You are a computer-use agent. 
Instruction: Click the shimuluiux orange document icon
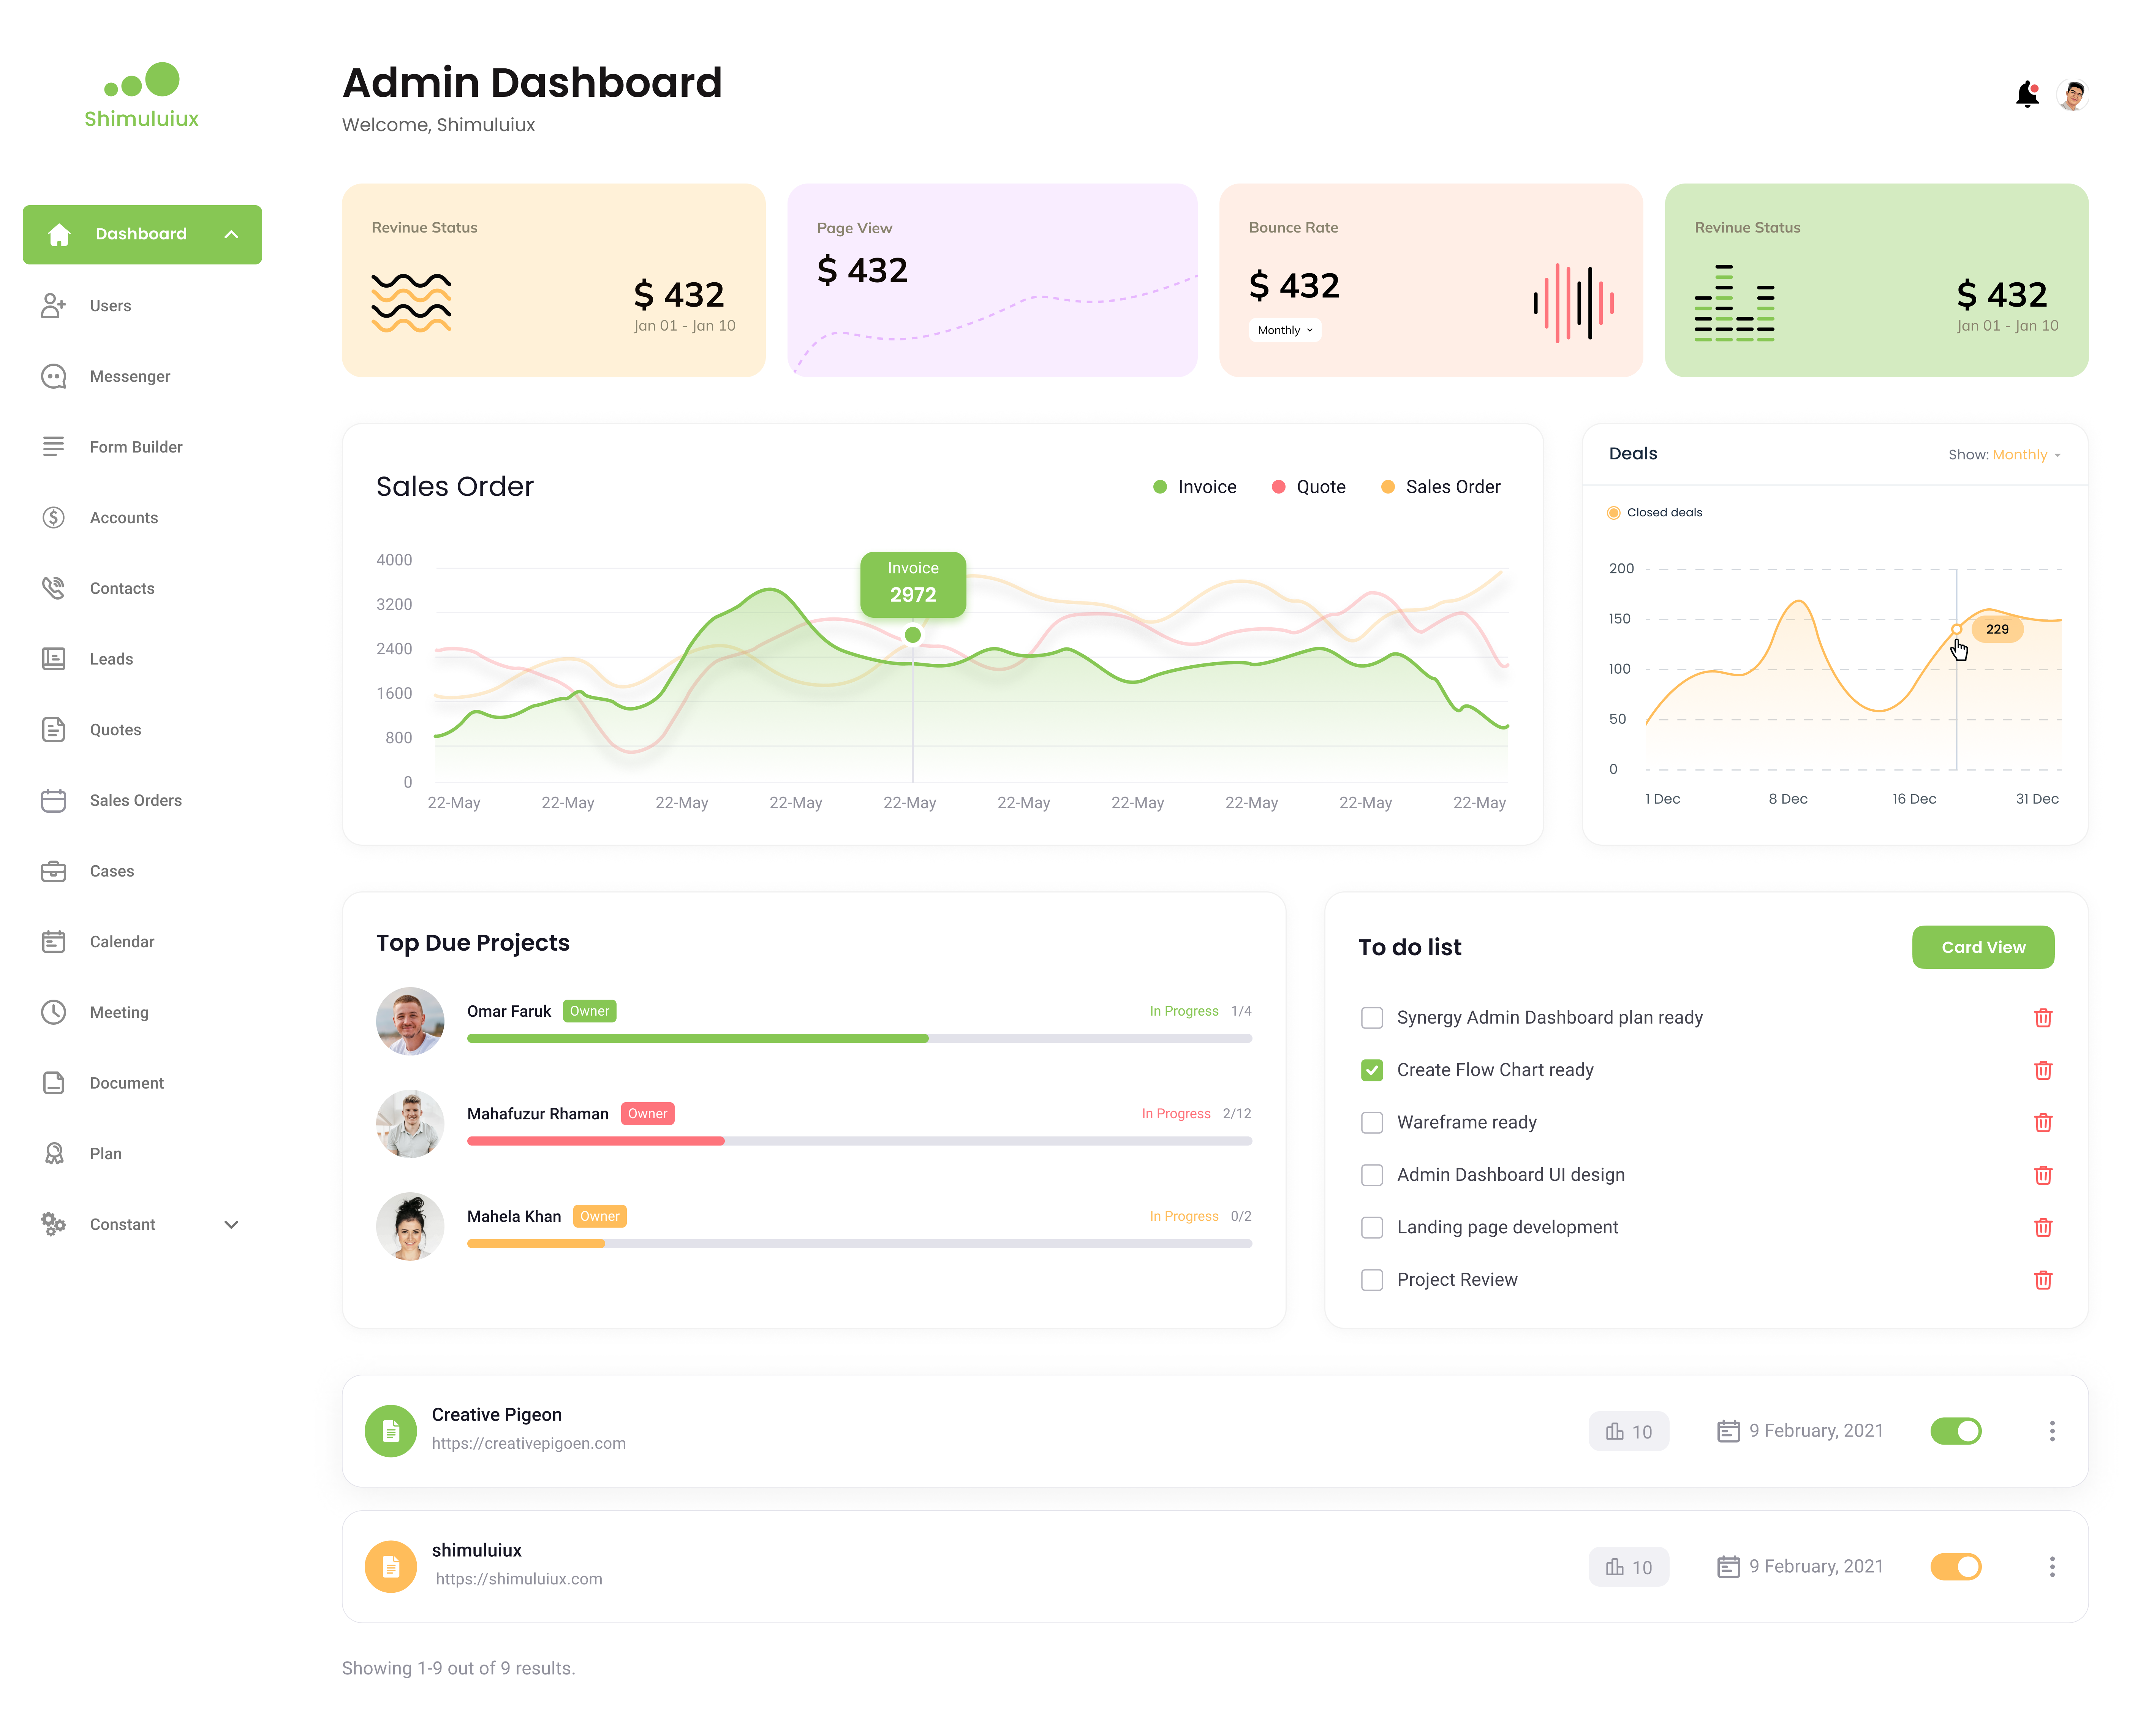coord(391,1567)
